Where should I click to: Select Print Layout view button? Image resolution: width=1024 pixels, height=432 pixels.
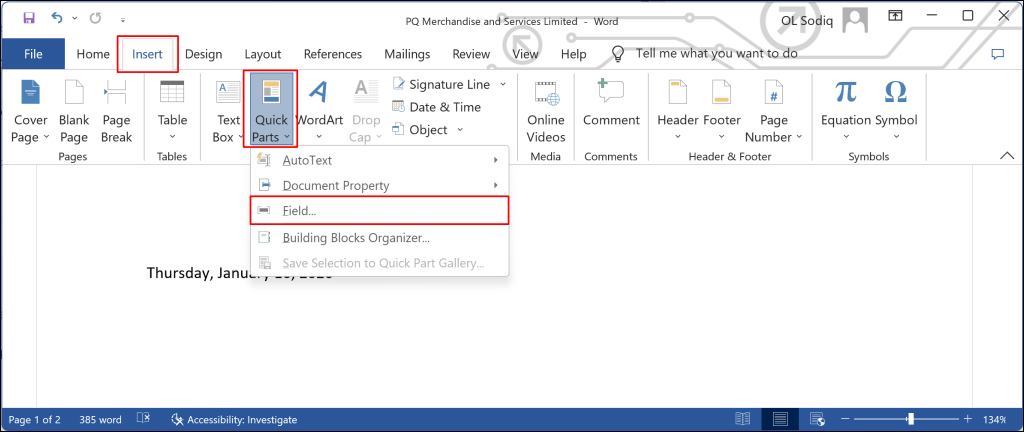(x=780, y=419)
